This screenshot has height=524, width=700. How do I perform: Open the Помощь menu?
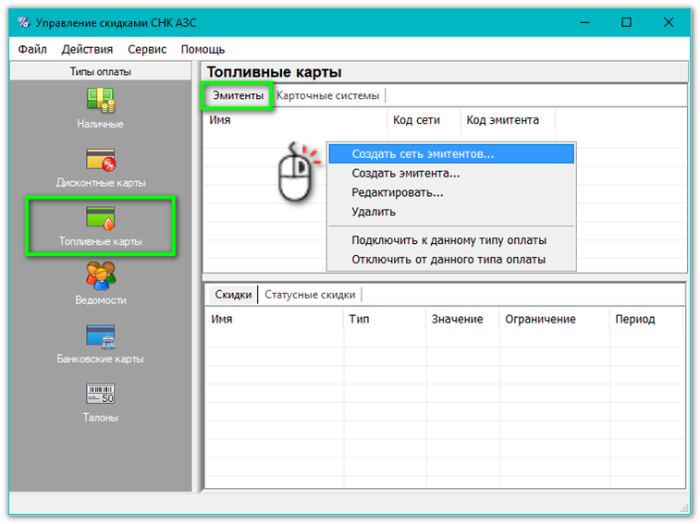[x=203, y=49]
